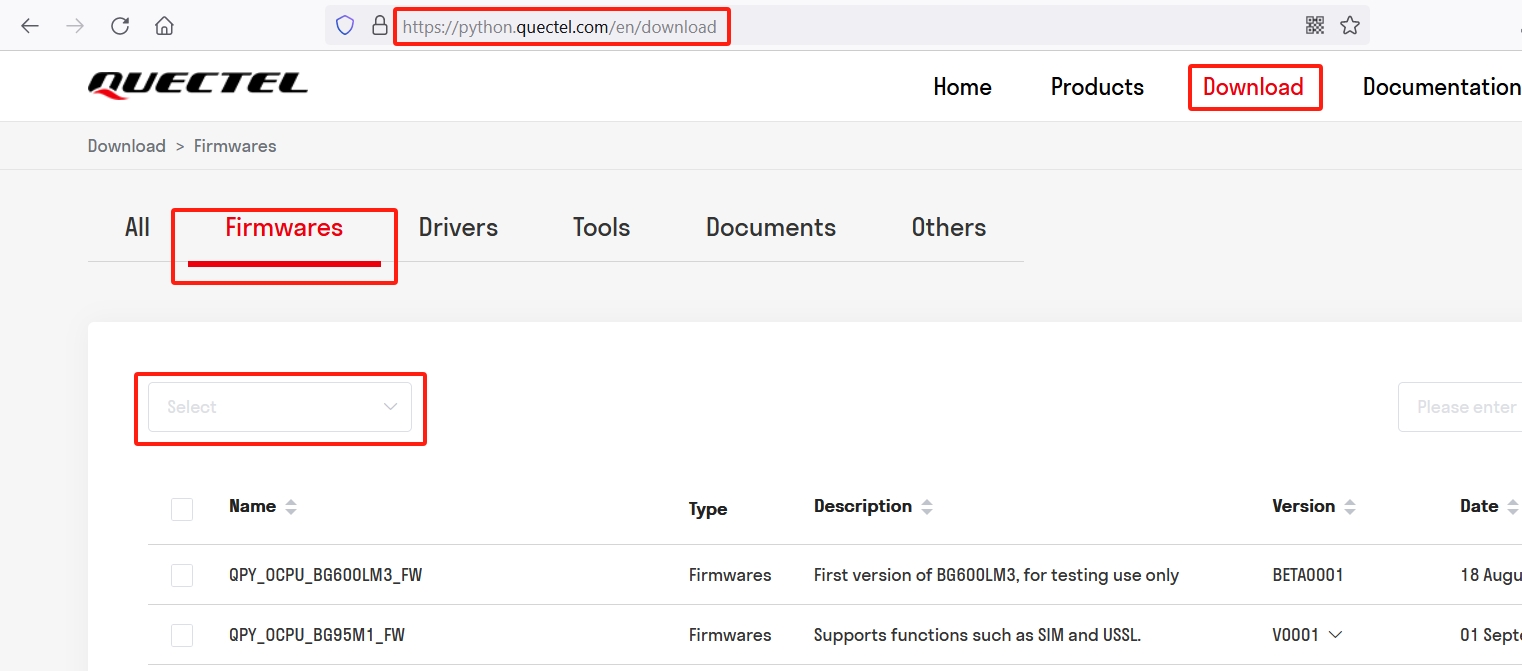The image size is (1522, 671).
Task: Switch to the Others tab
Action: pos(949,227)
